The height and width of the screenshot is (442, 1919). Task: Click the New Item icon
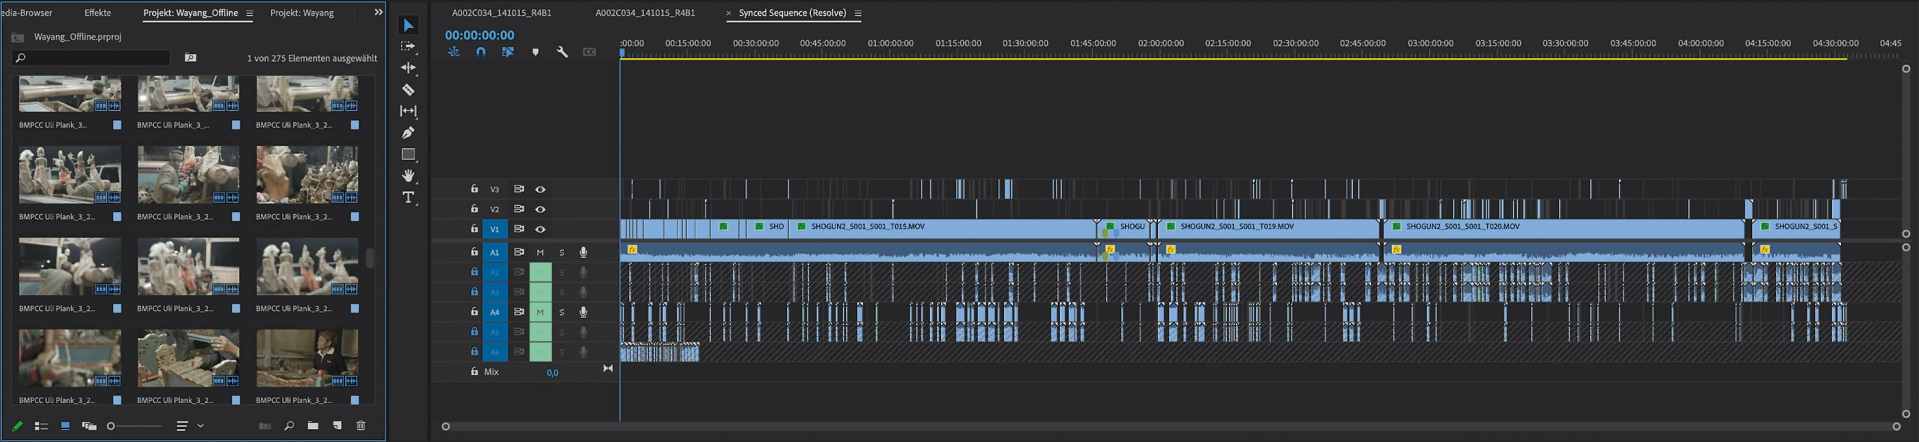[337, 426]
